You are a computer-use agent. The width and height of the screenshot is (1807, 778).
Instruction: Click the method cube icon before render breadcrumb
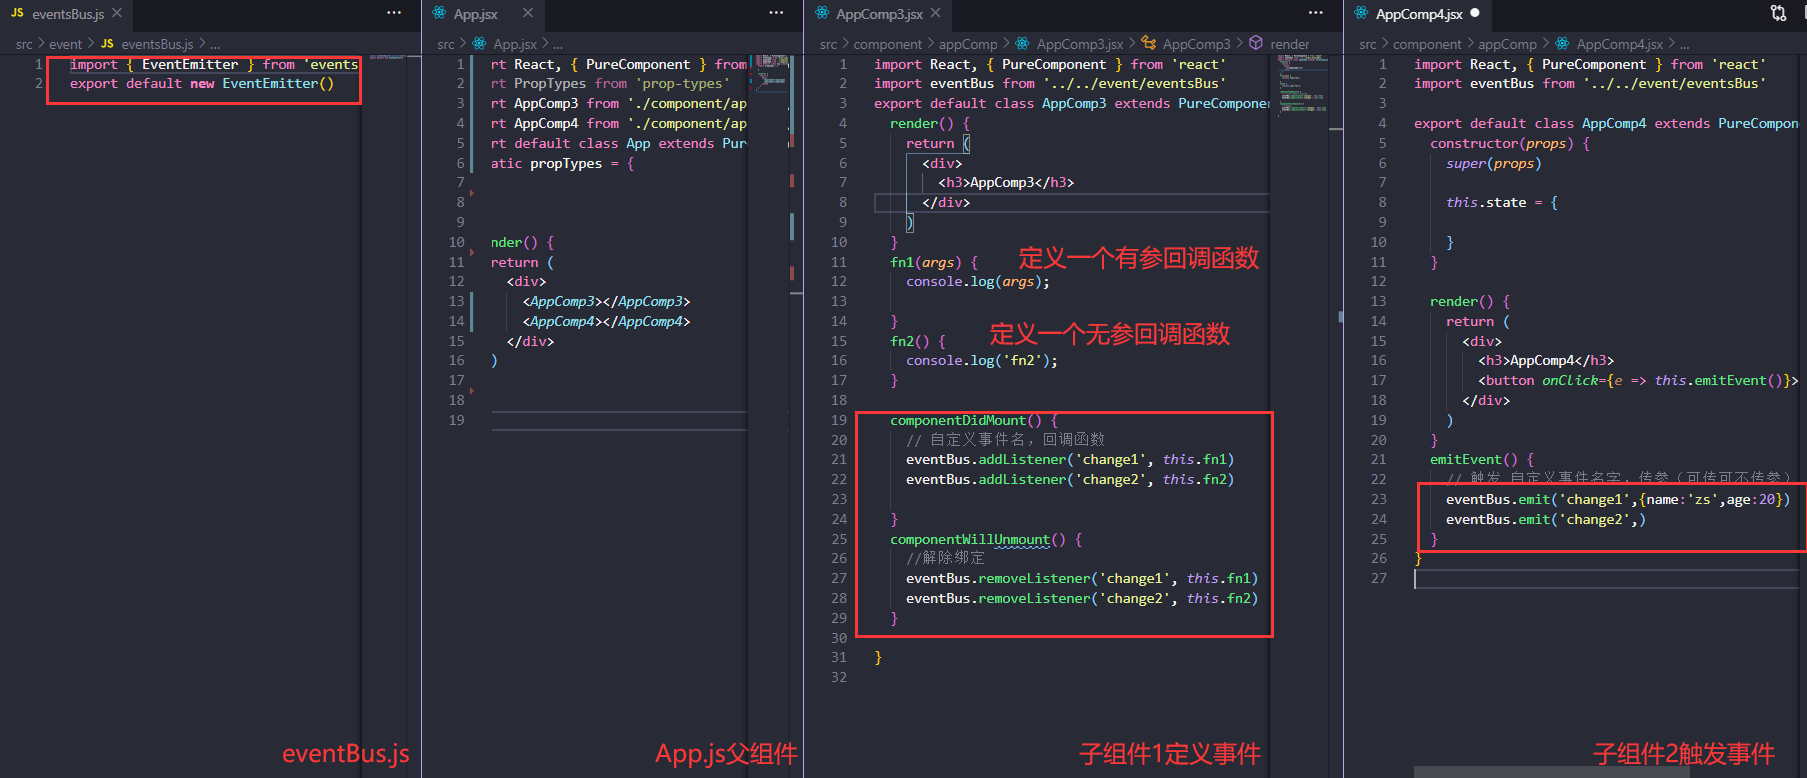(x=1256, y=44)
